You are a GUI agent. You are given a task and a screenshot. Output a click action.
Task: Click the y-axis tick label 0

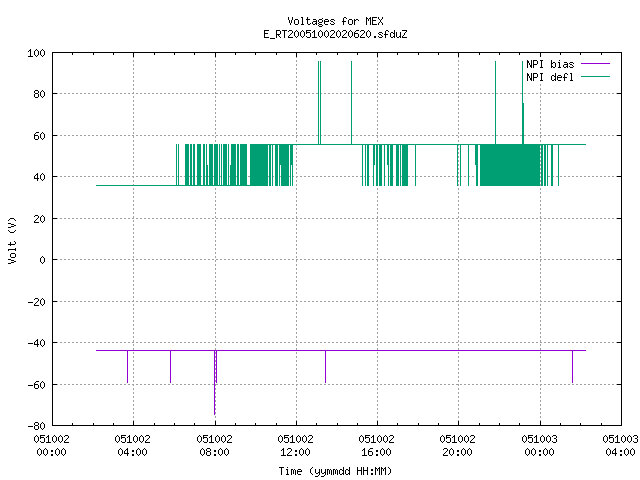pyautogui.click(x=42, y=260)
